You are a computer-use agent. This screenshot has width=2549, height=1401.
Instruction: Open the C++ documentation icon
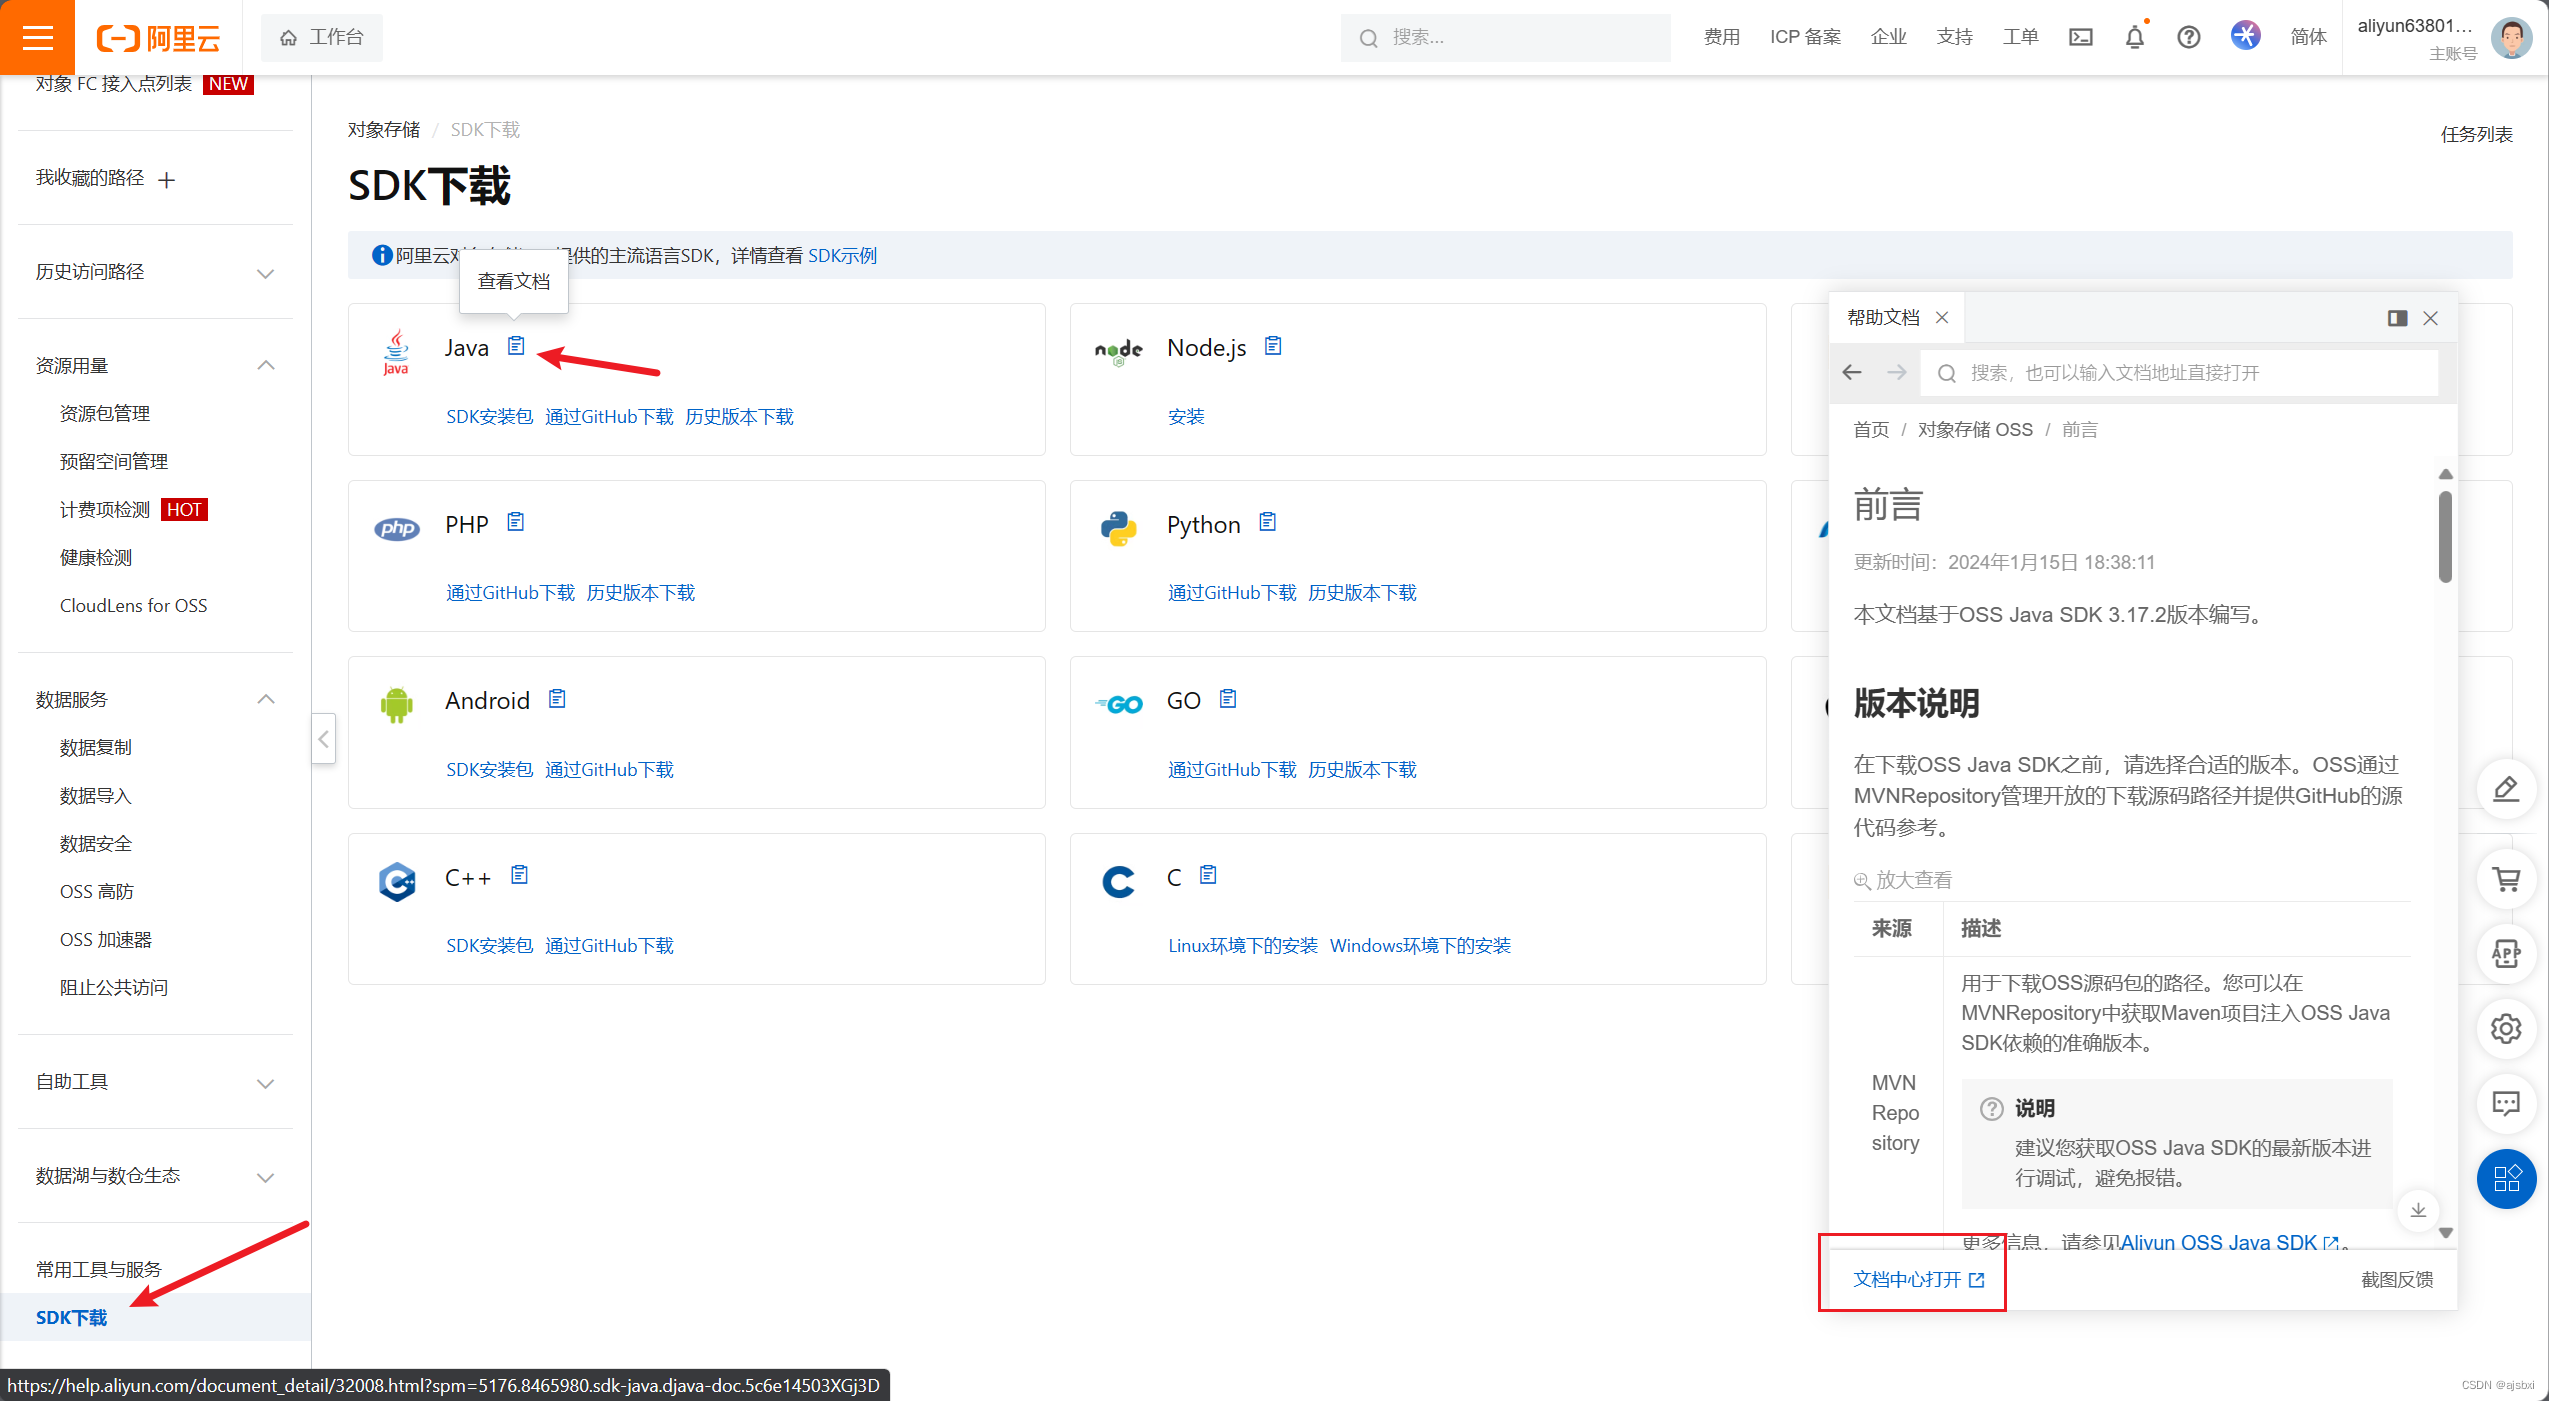click(519, 875)
